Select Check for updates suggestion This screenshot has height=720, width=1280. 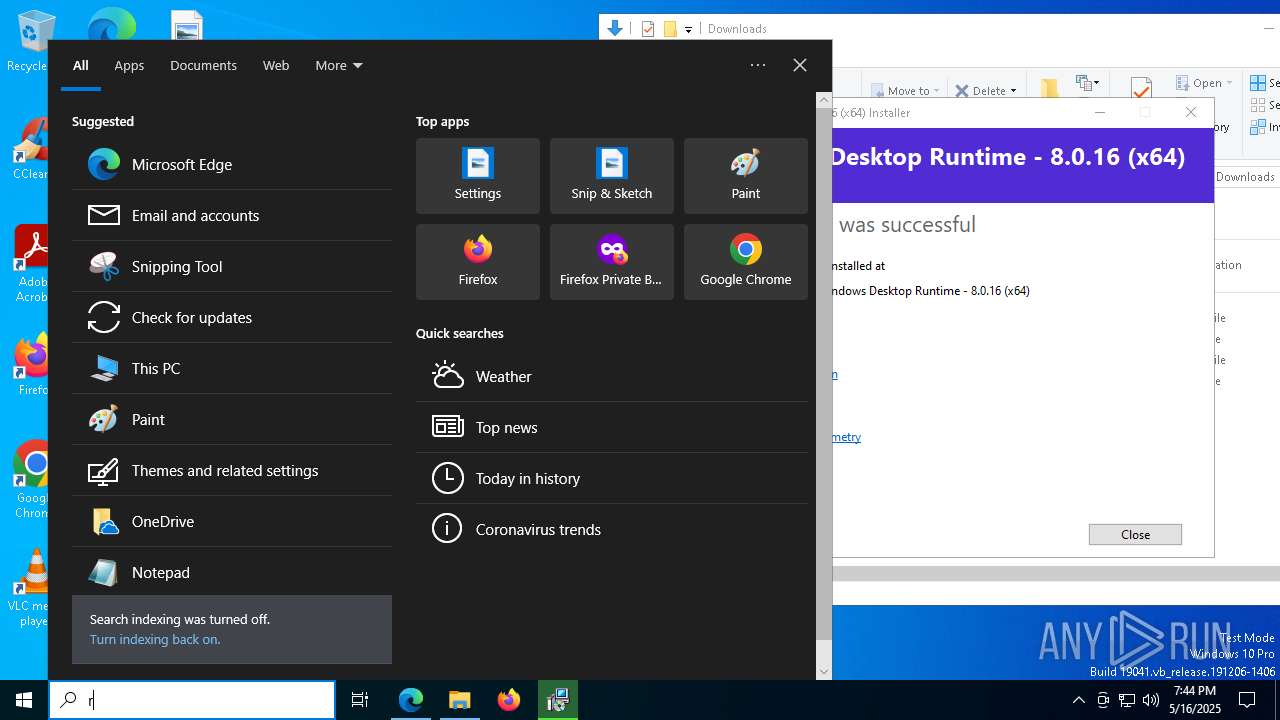point(232,317)
